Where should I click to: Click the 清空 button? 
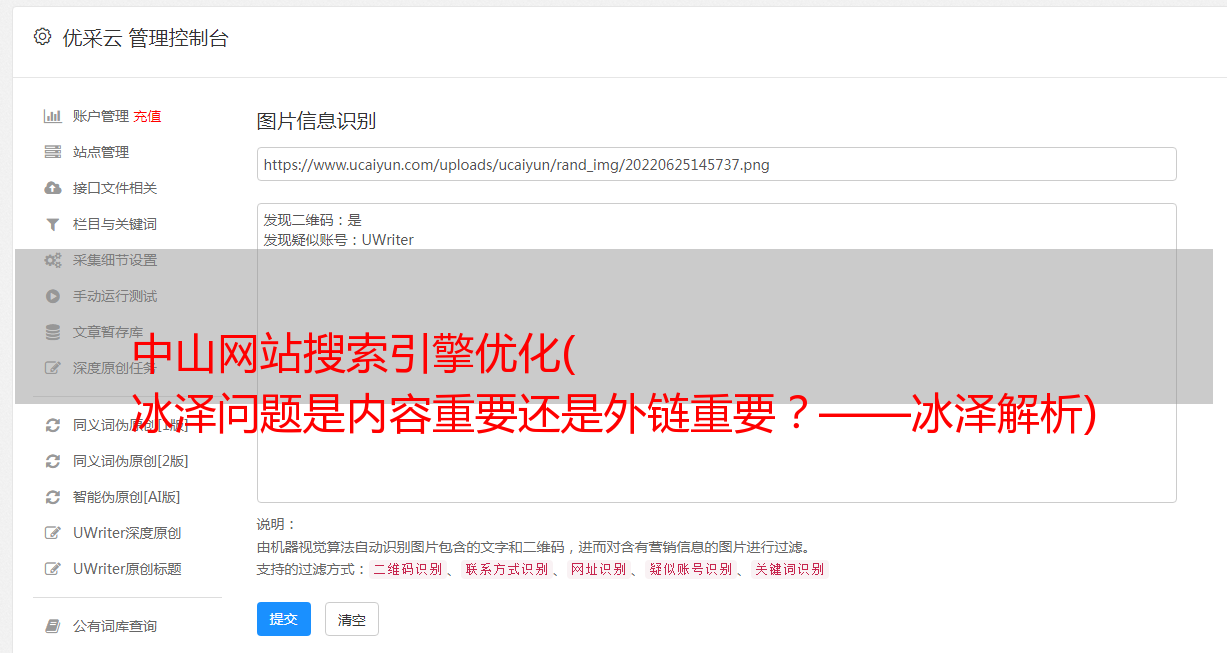352,619
